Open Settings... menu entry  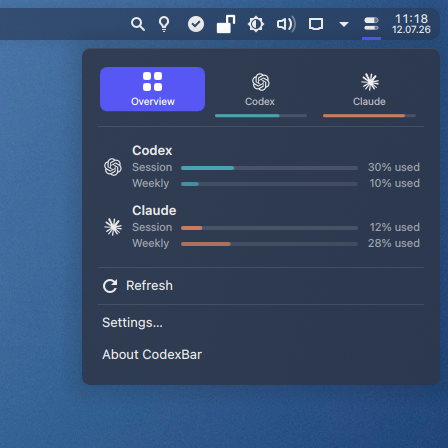tap(132, 323)
